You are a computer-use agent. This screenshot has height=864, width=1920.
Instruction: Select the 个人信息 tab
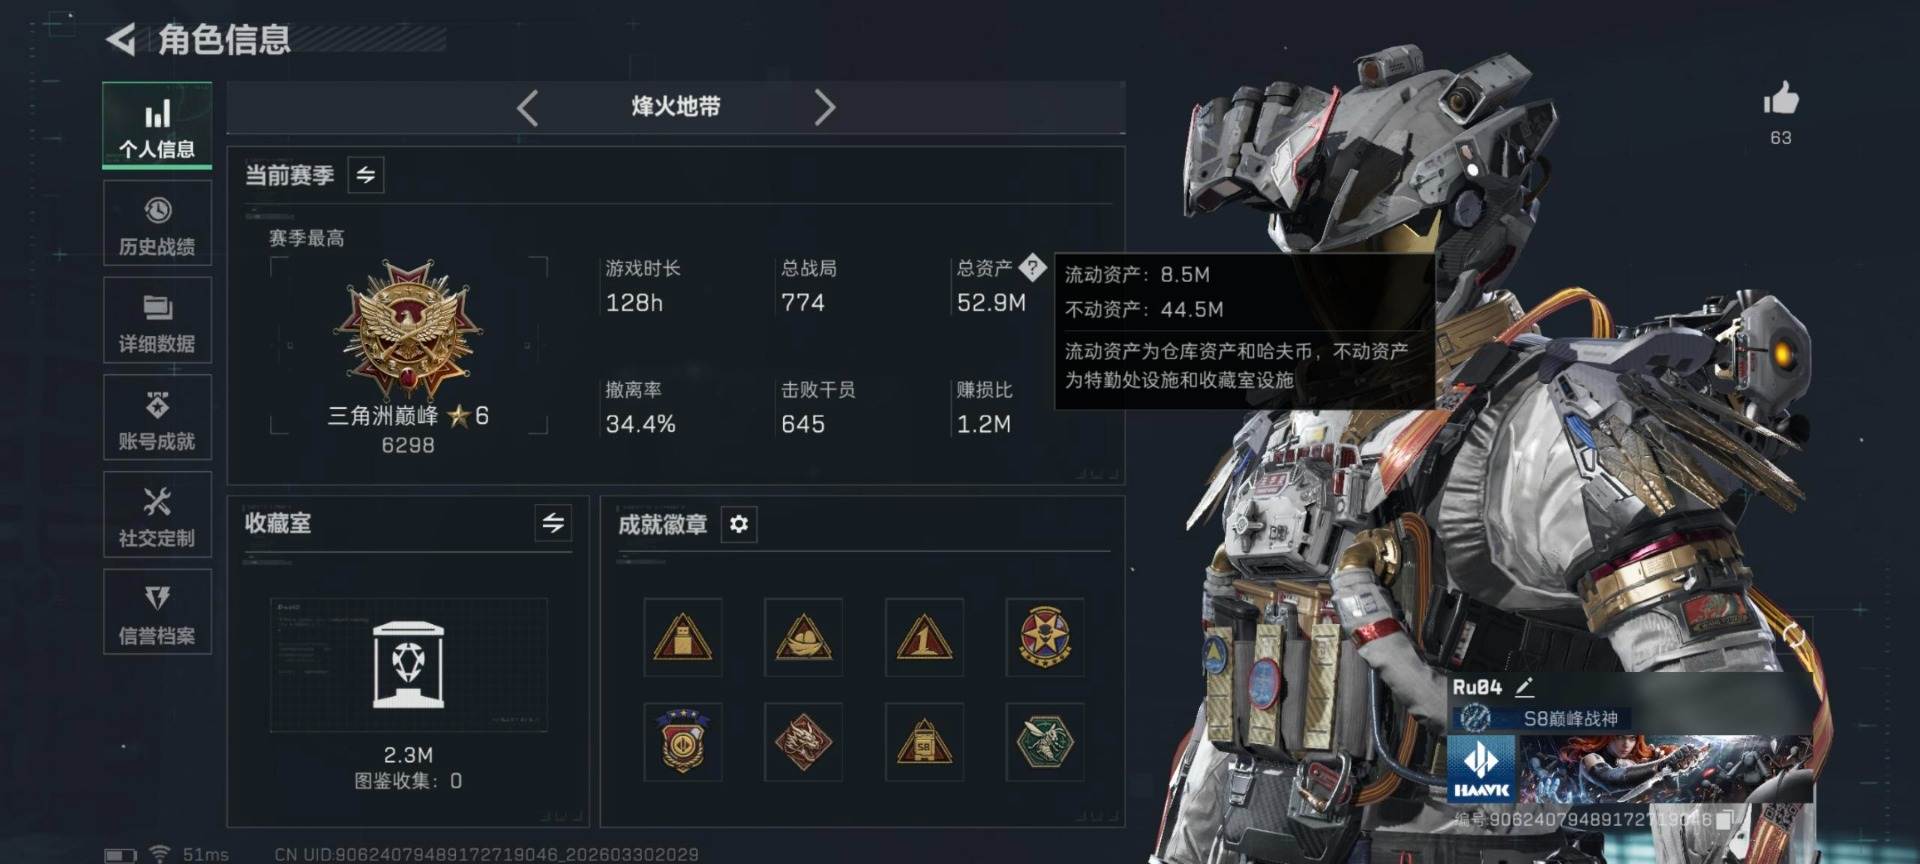click(x=157, y=126)
